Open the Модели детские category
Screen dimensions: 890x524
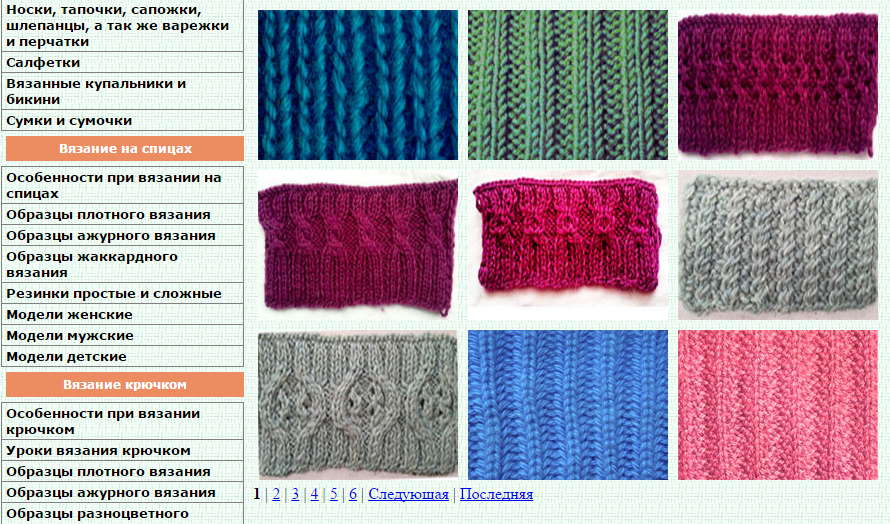[x=123, y=357]
